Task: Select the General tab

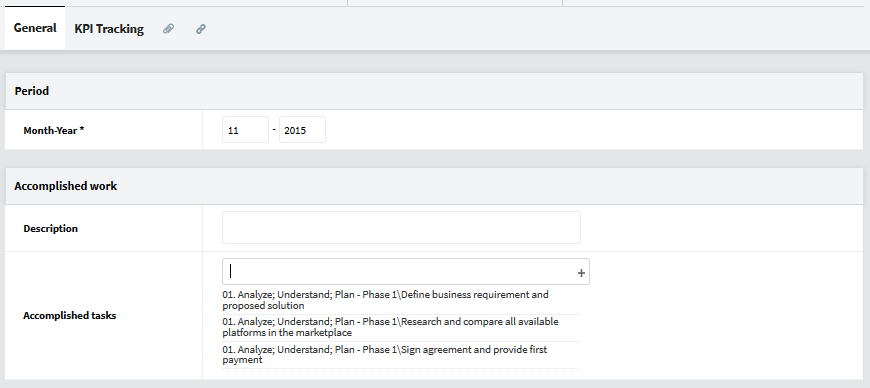Action: [x=35, y=28]
